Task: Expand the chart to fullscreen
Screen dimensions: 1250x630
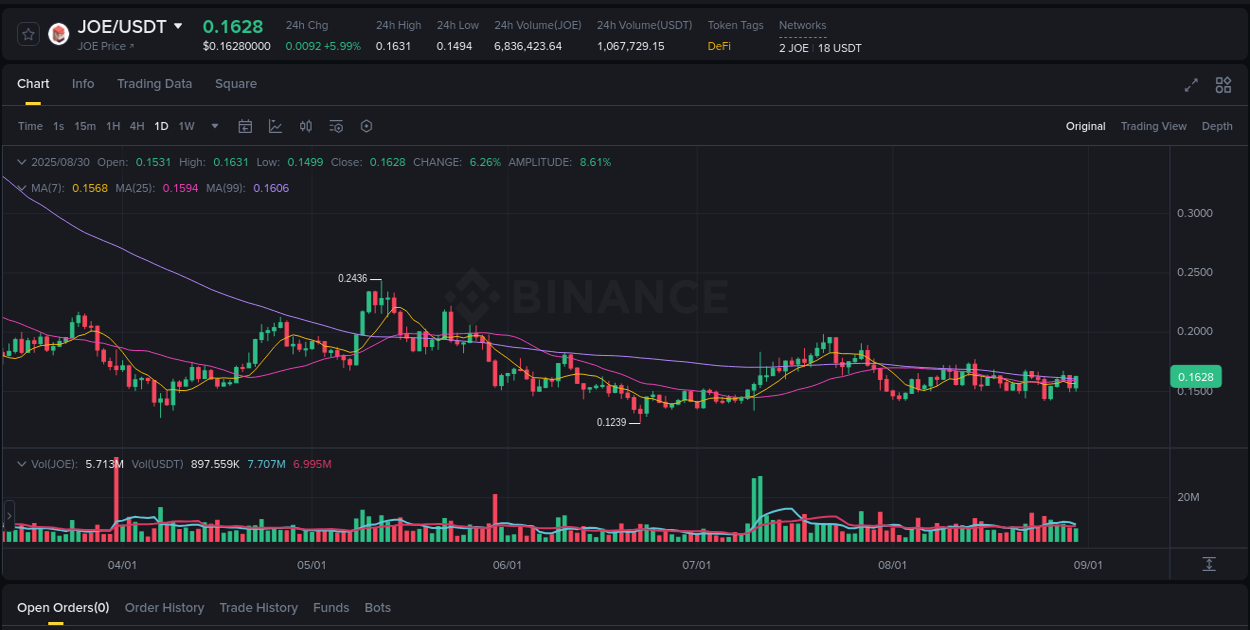Action: 1191,85
